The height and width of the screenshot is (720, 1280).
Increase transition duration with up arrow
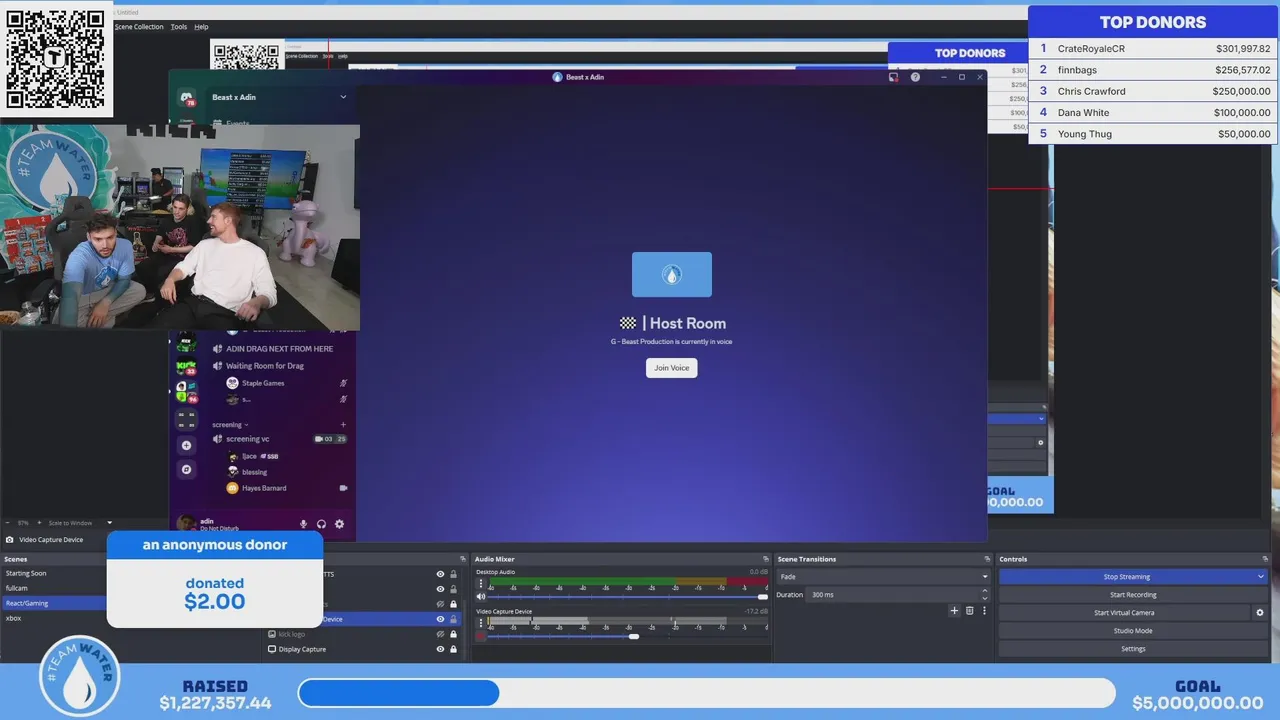click(x=984, y=591)
